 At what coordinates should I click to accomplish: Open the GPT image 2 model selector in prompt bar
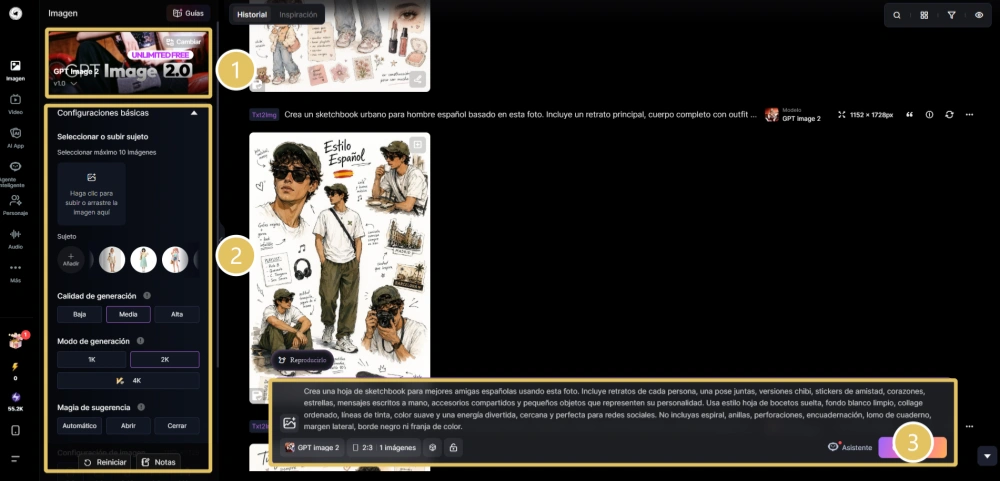click(x=312, y=448)
